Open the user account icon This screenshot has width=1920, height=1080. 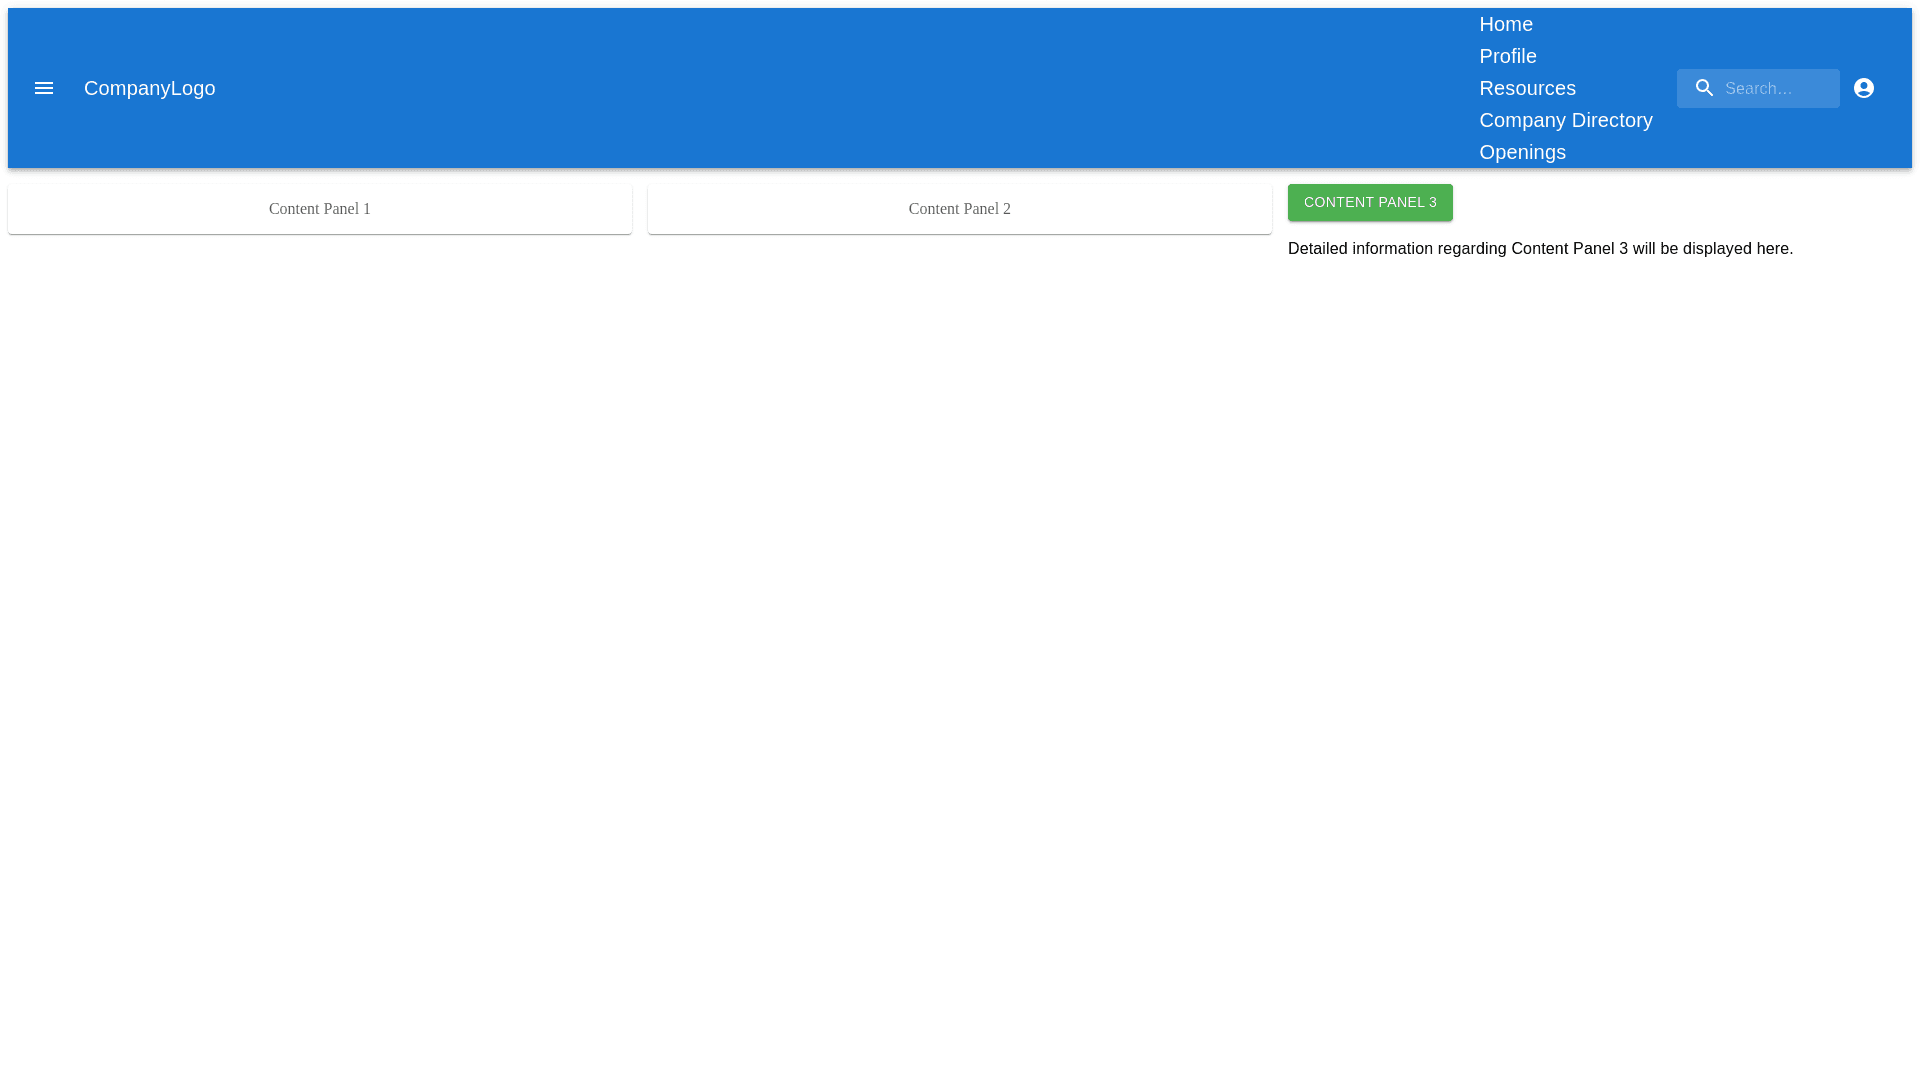coord(1863,88)
